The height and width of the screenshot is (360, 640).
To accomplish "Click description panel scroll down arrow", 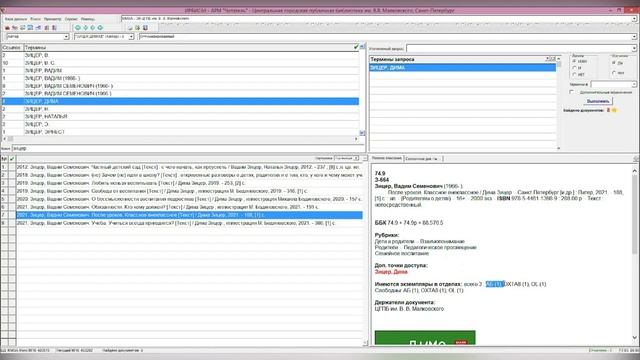I will (x=635, y=337).
